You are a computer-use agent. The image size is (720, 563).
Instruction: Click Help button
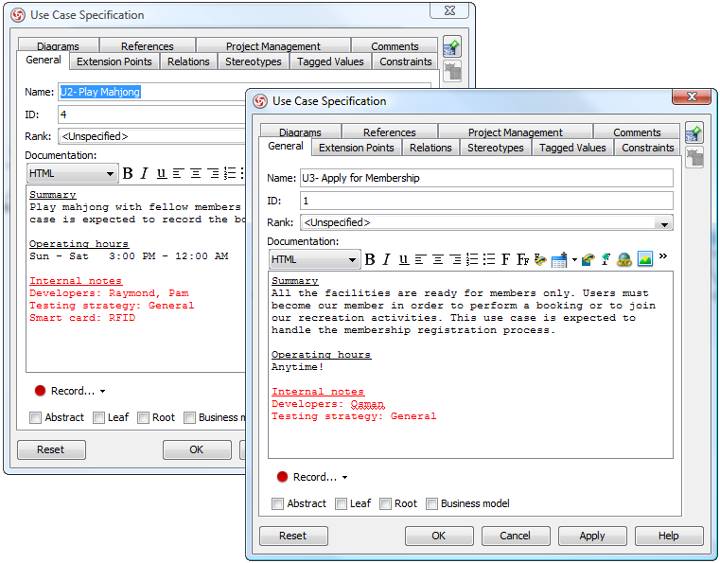coord(669,536)
